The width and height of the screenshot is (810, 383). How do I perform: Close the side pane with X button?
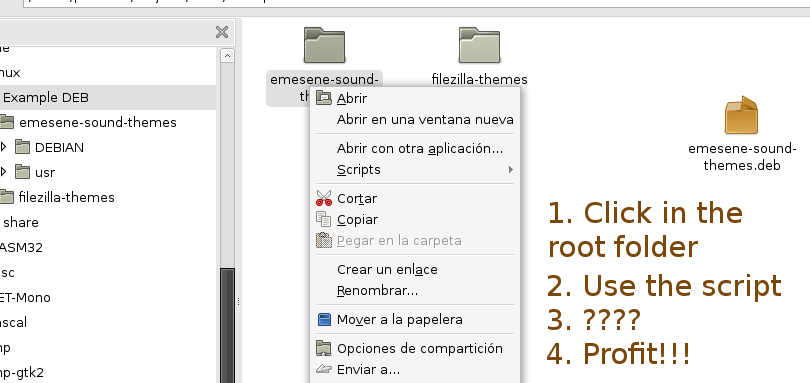coord(222,33)
